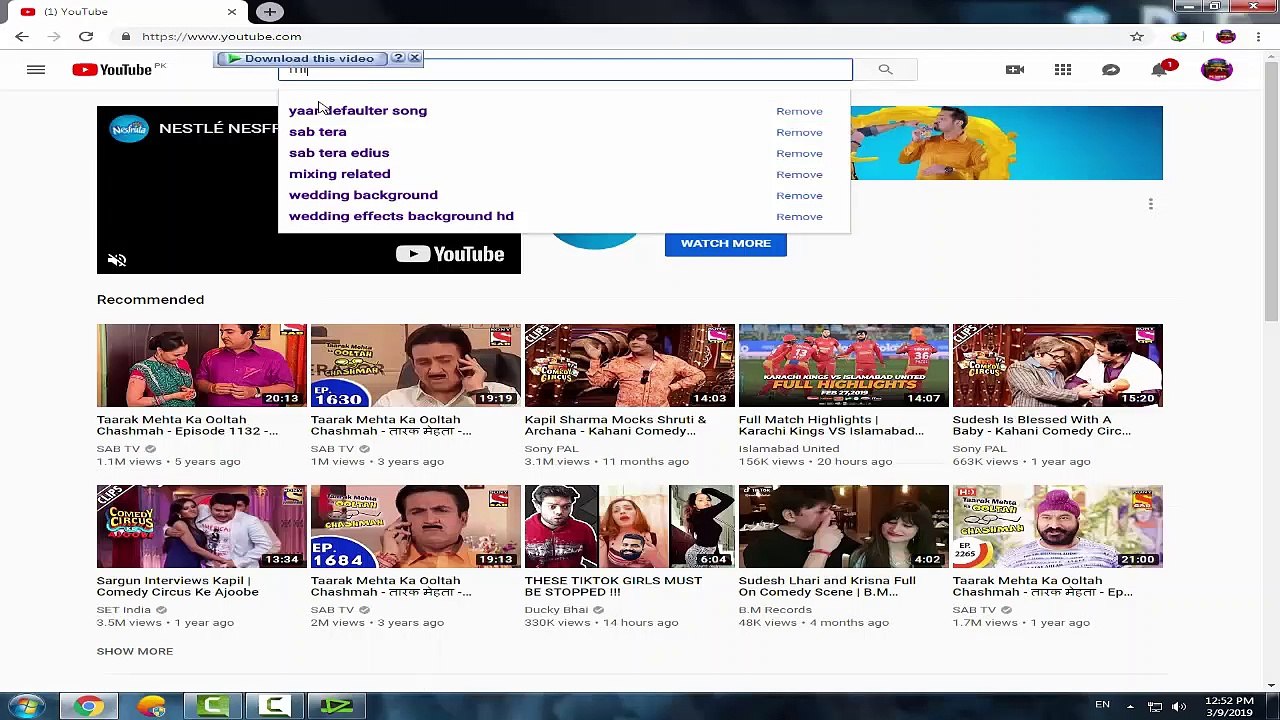Show hidden system tray icons
Viewport: 1280px width, 720px height.
click(1130, 707)
